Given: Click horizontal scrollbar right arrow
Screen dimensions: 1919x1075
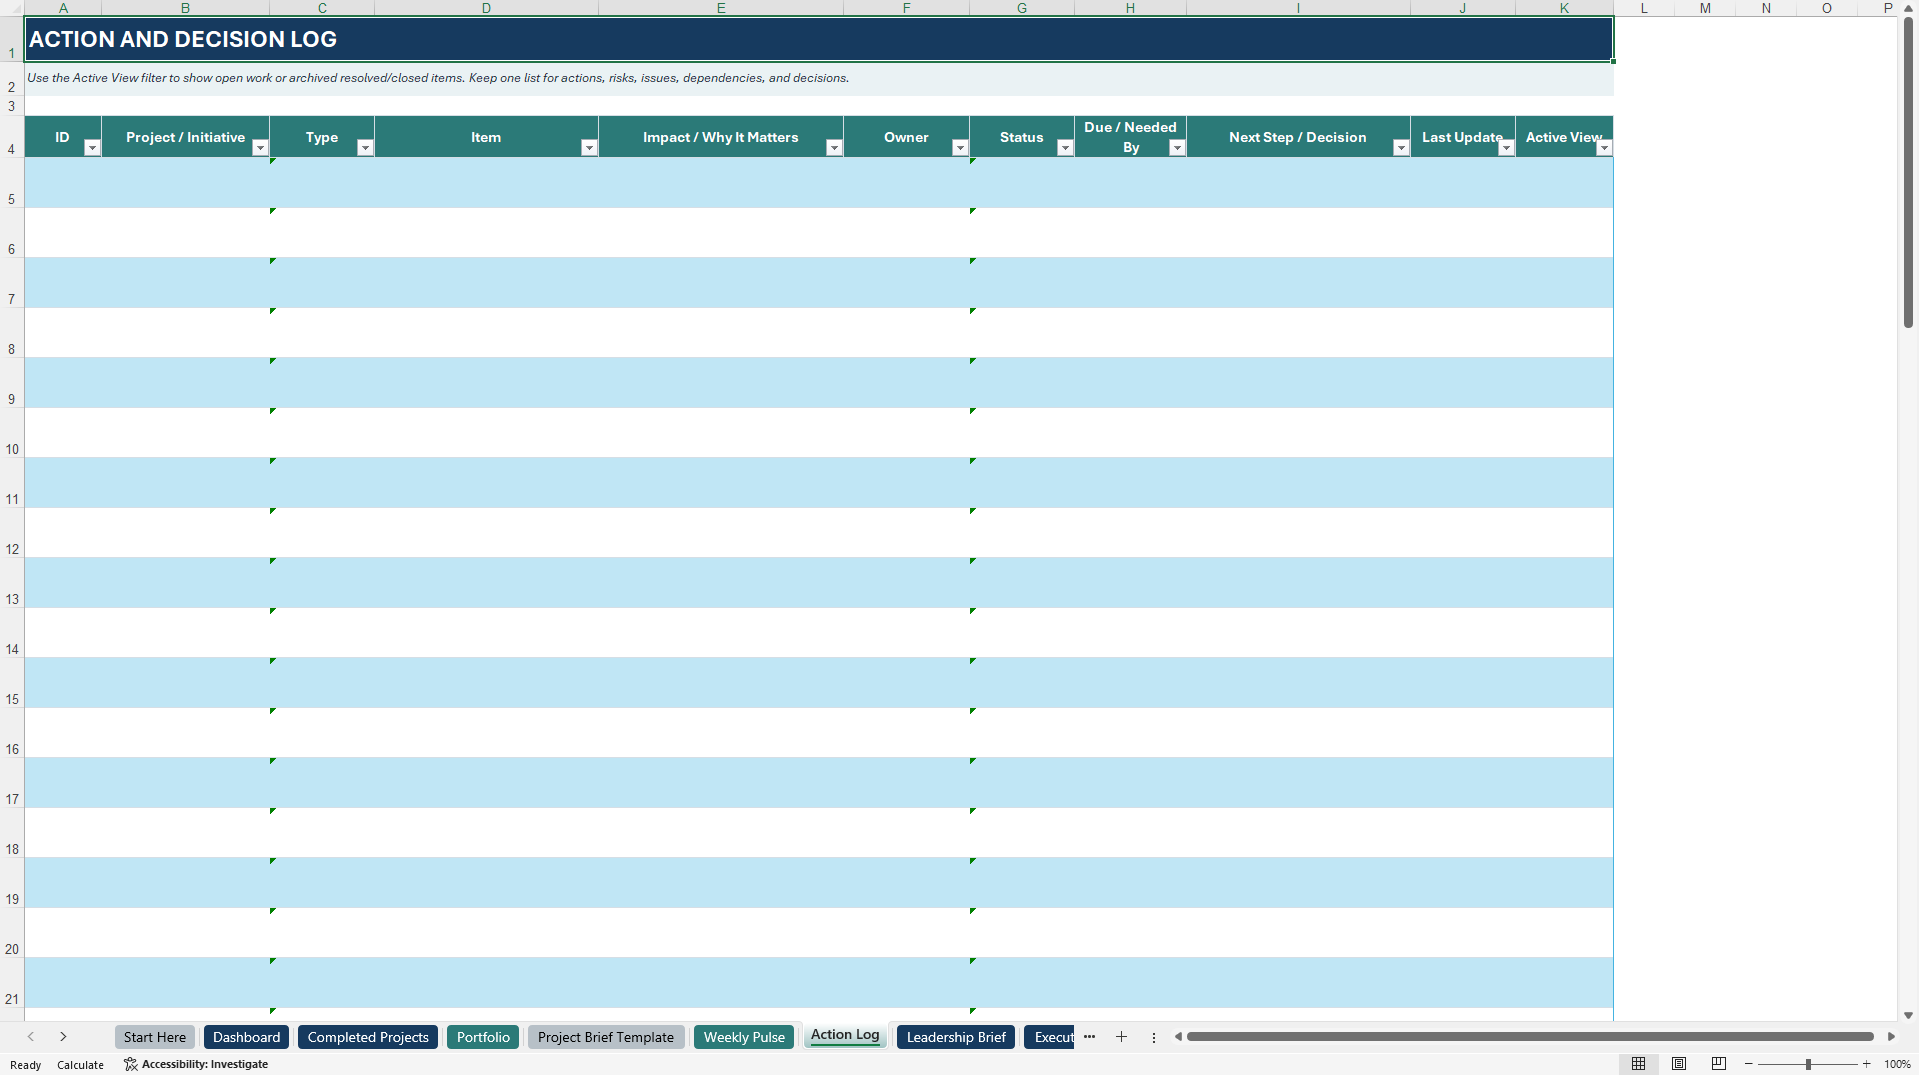Looking at the screenshot, I should [x=1890, y=1037].
